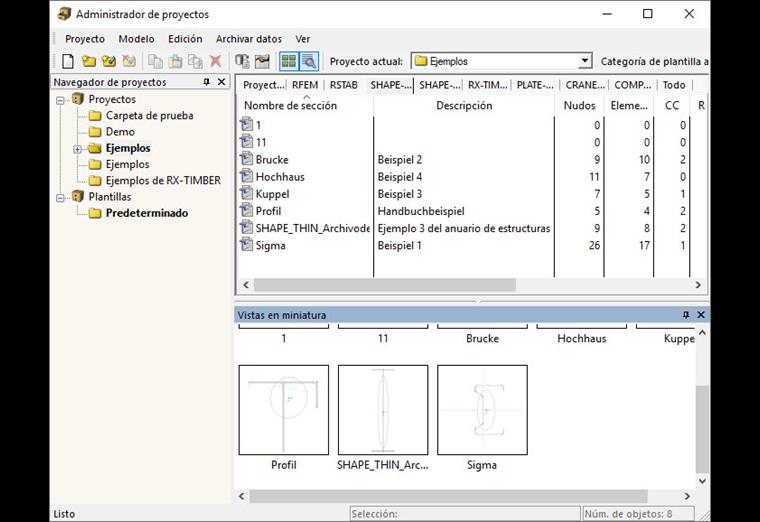The width and height of the screenshot is (760, 522).
Task: Click the Plantillas root icon
Action: click(78, 196)
